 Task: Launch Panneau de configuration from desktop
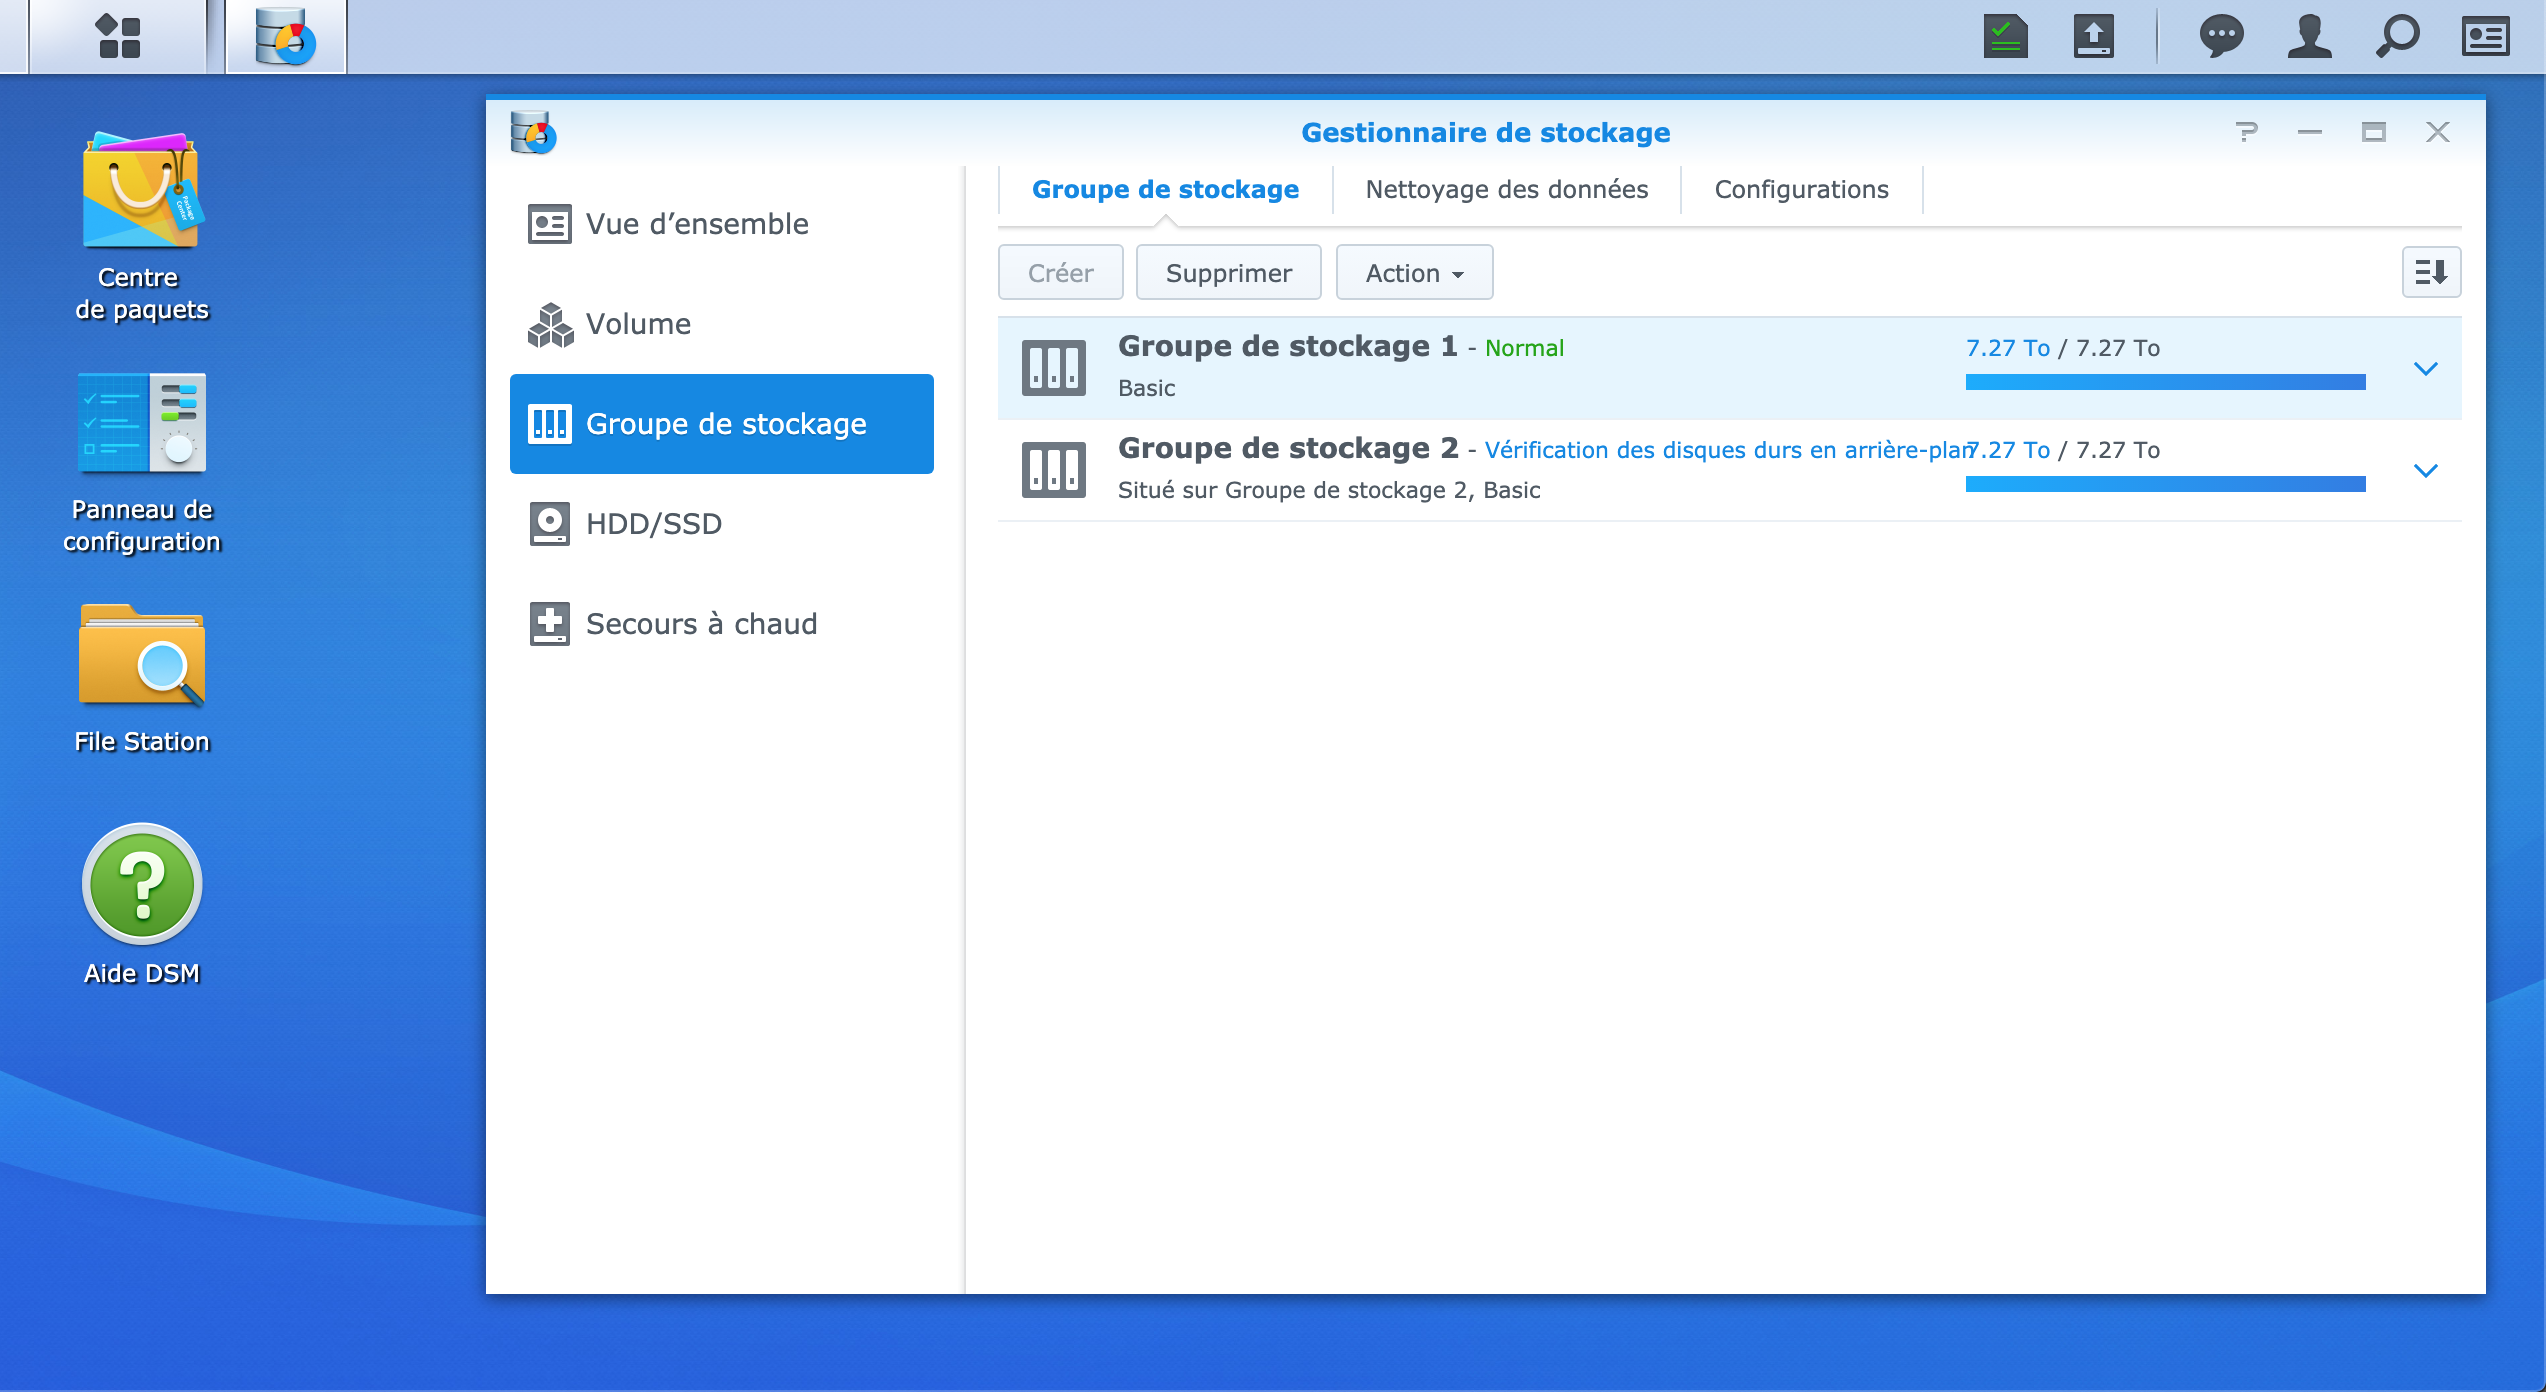click(x=141, y=423)
